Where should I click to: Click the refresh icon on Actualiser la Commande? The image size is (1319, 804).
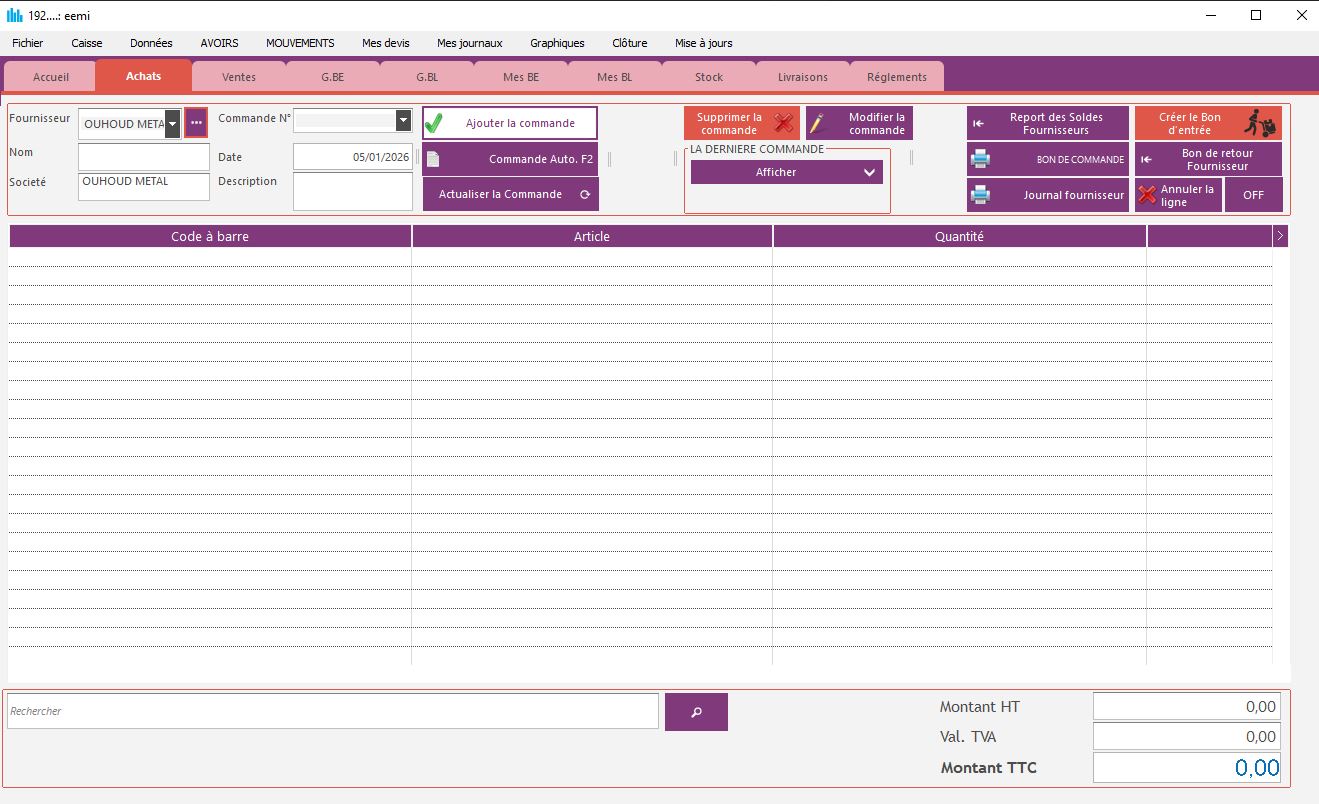click(x=585, y=195)
